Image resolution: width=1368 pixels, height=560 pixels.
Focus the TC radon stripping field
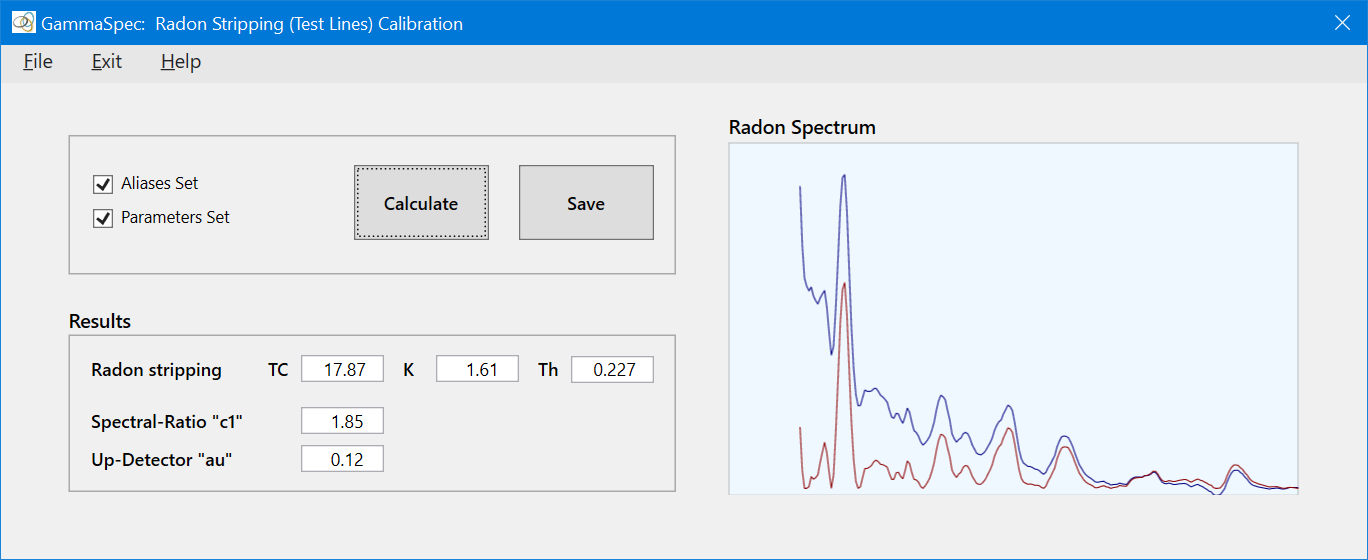(342, 370)
